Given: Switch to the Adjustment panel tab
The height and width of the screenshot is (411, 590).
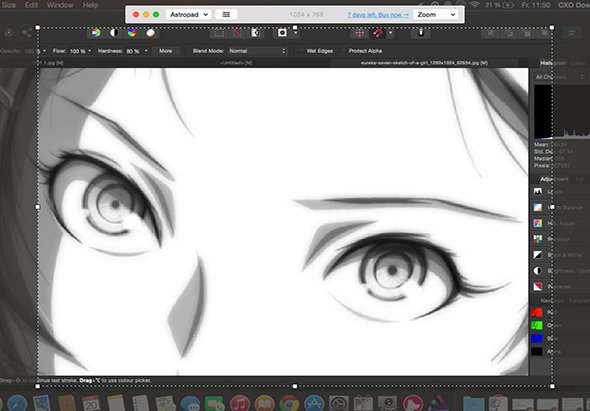Looking at the screenshot, I should 554,179.
